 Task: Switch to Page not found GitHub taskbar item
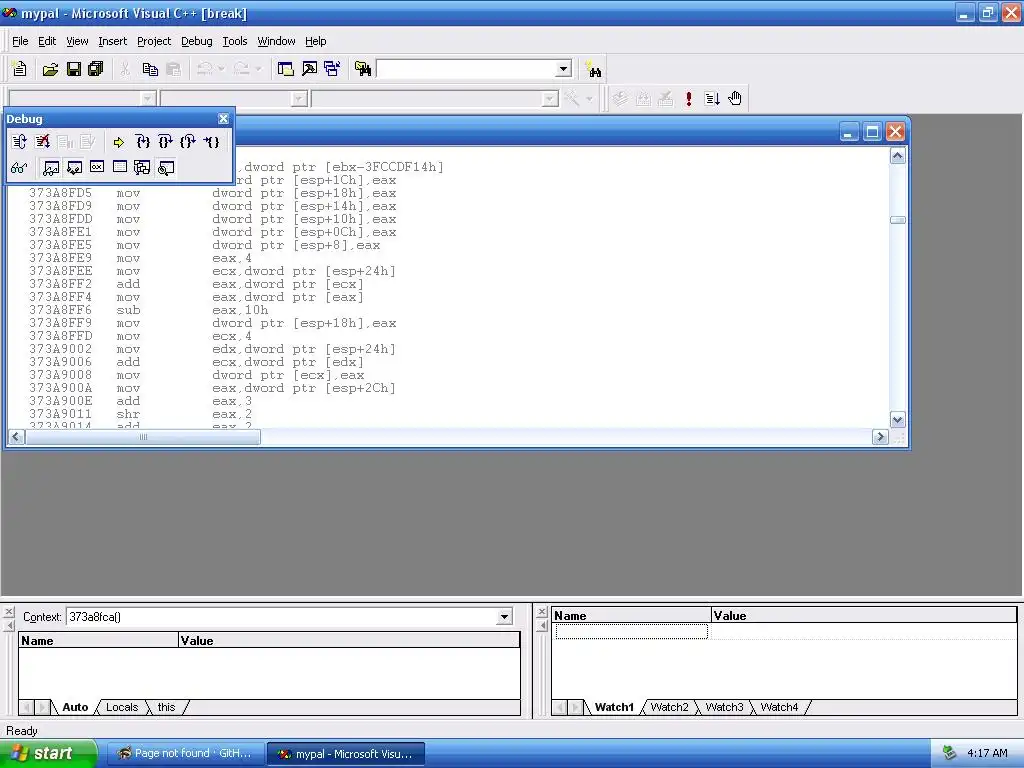184,754
